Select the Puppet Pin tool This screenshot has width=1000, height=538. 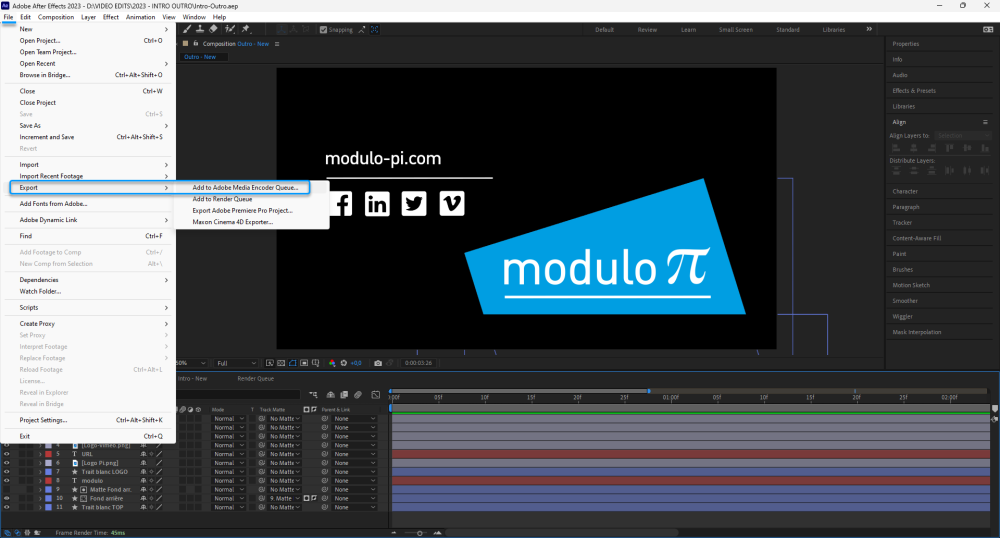[x=246, y=29]
